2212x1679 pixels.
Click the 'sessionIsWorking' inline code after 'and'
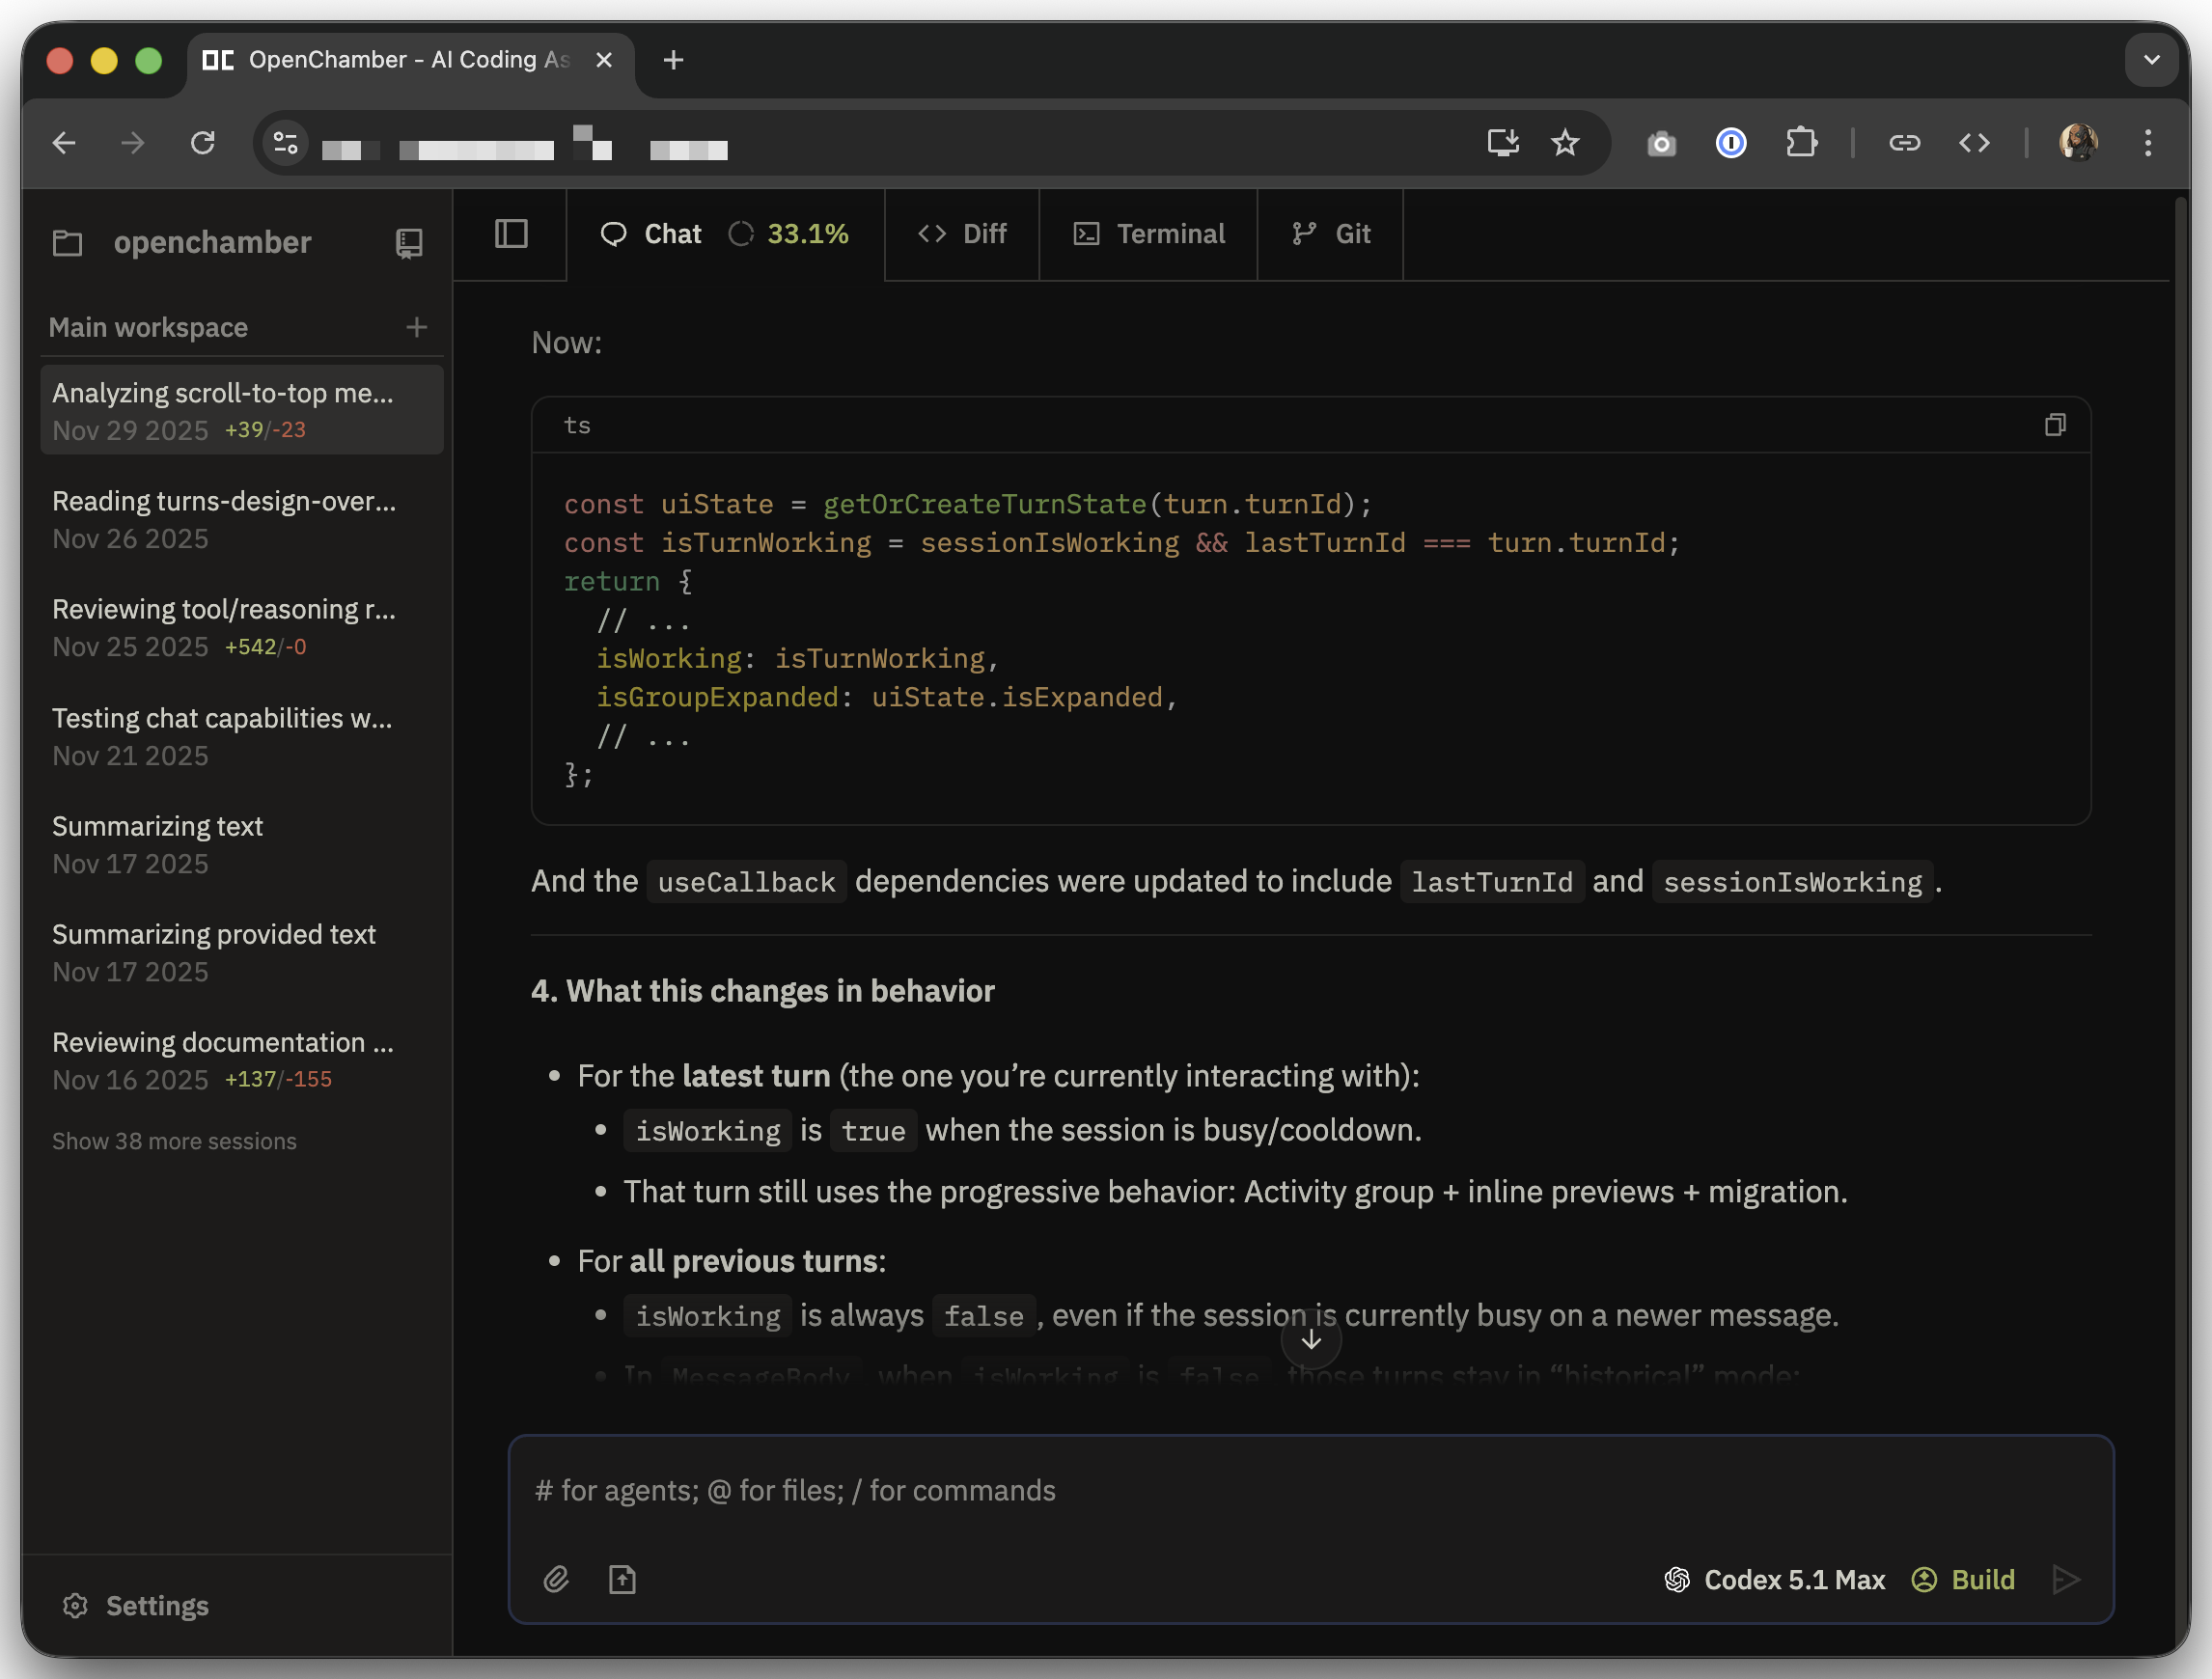point(1792,881)
